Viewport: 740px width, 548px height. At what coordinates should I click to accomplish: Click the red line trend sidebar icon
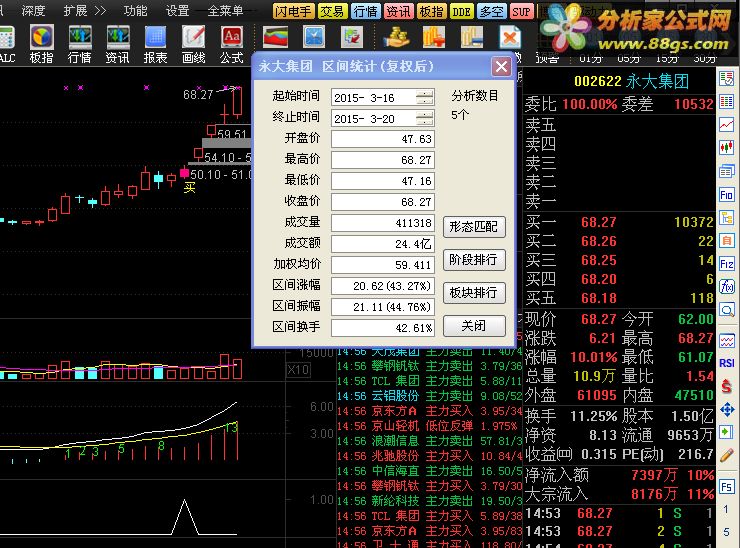coord(727,125)
